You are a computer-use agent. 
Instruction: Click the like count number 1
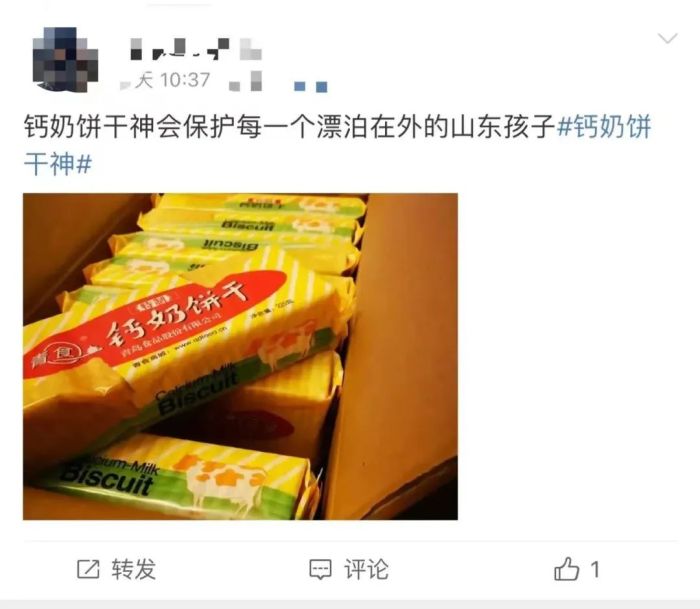pyautogui.click(x=595, y=570)
